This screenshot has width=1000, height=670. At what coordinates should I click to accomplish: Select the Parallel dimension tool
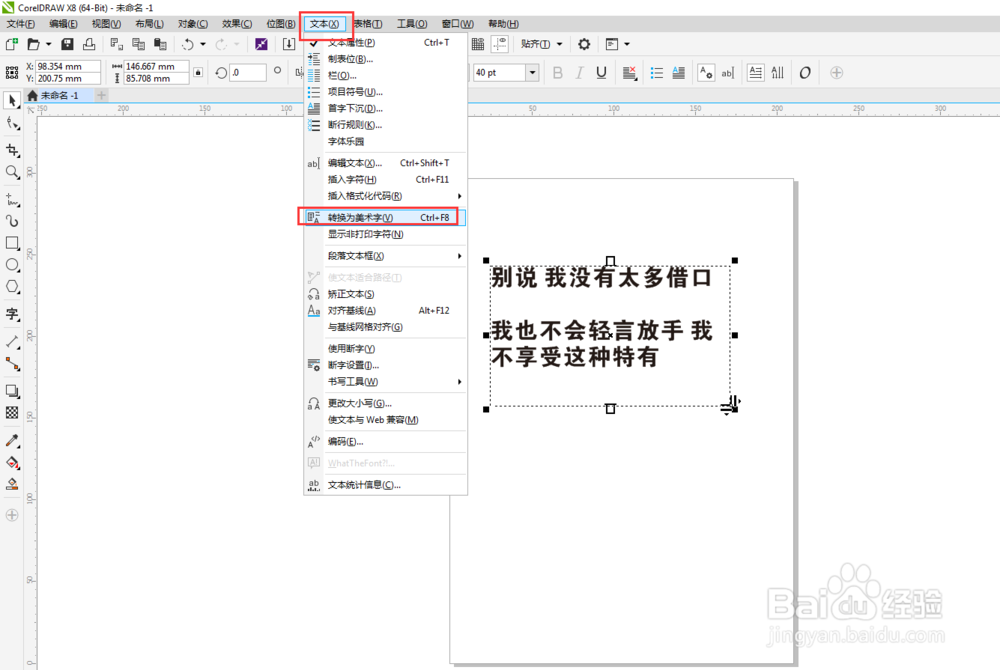pyautogui.click(x=12, y=342)
